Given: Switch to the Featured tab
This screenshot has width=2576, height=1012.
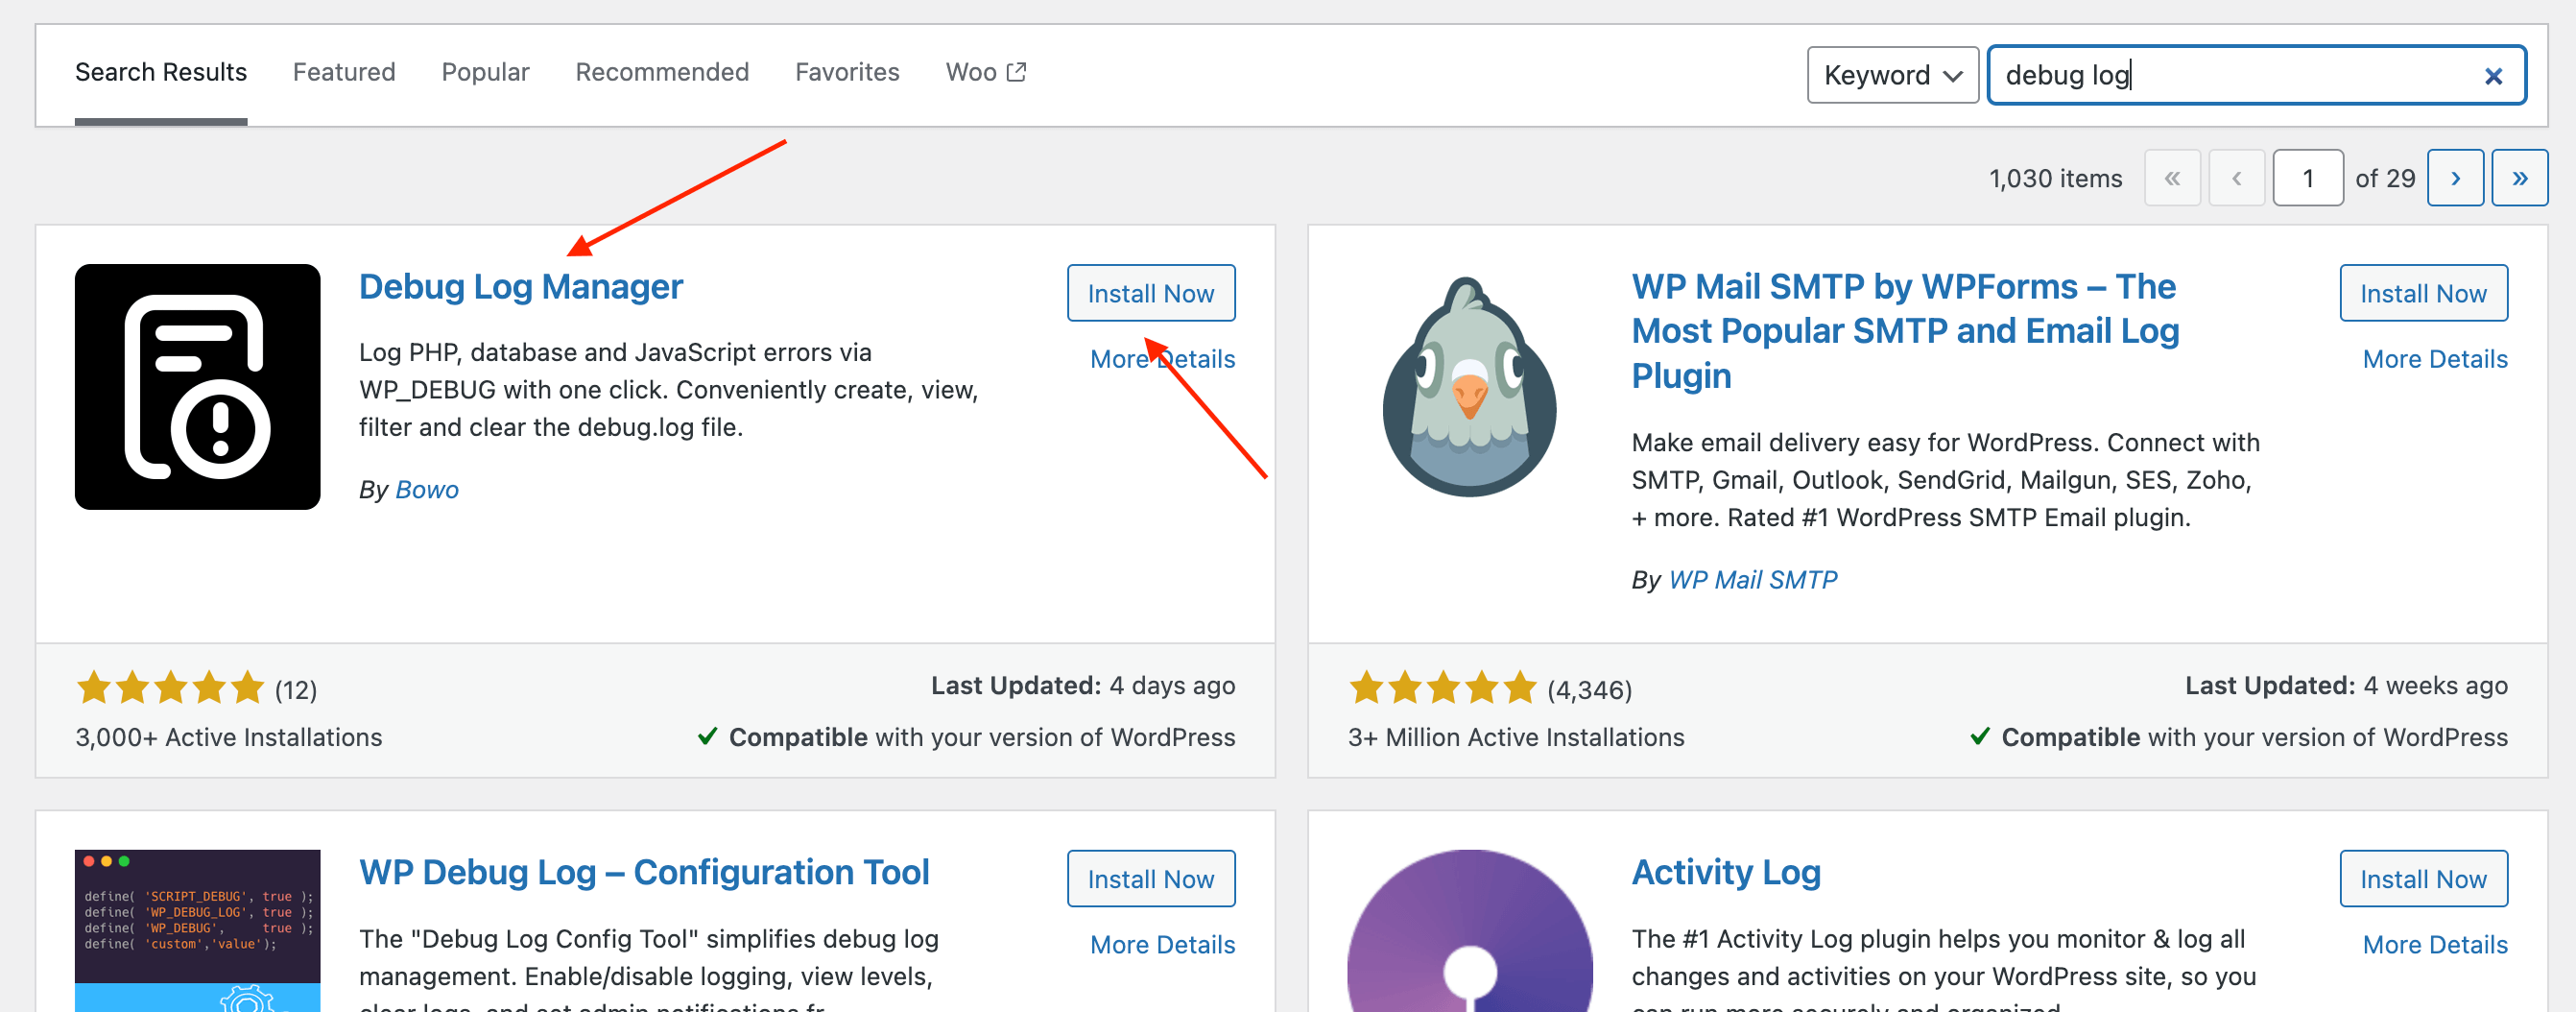Looking at the screenshot, I should pos(344,72).
